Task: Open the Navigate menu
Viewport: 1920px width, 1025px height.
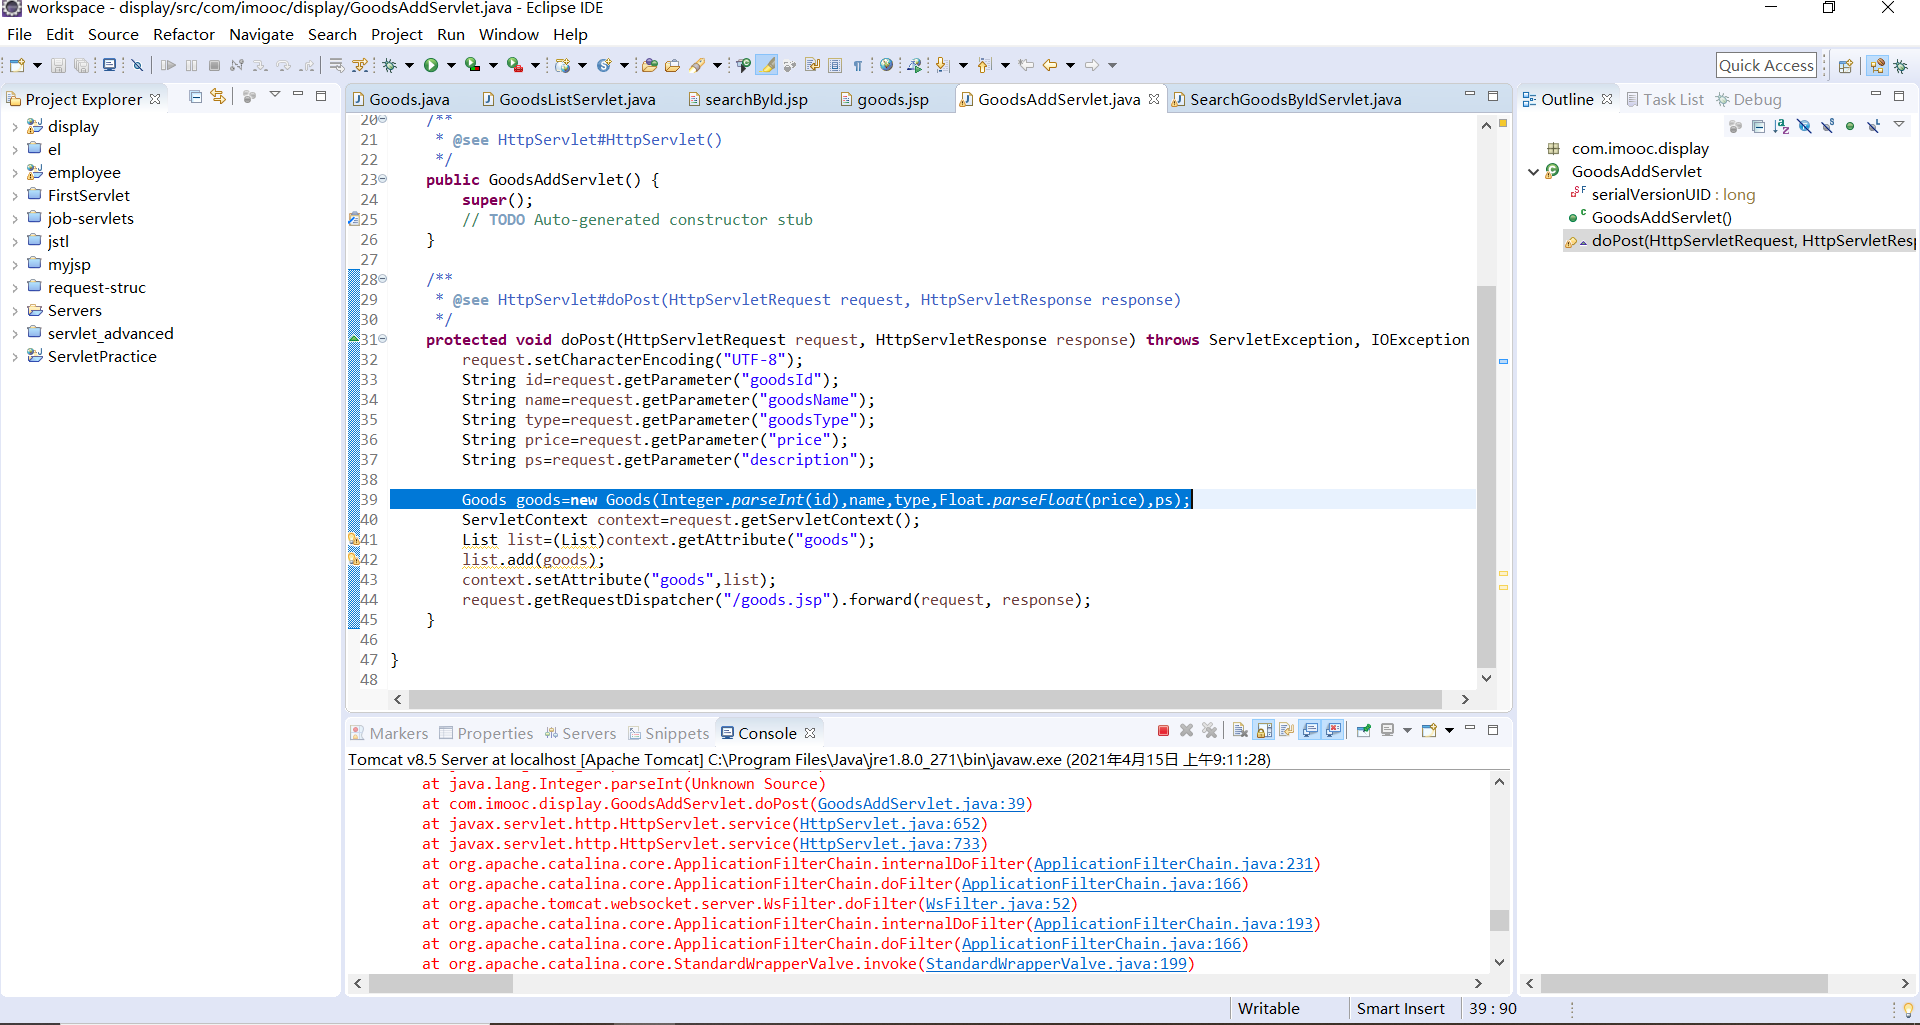Action: tap(261, 34)
